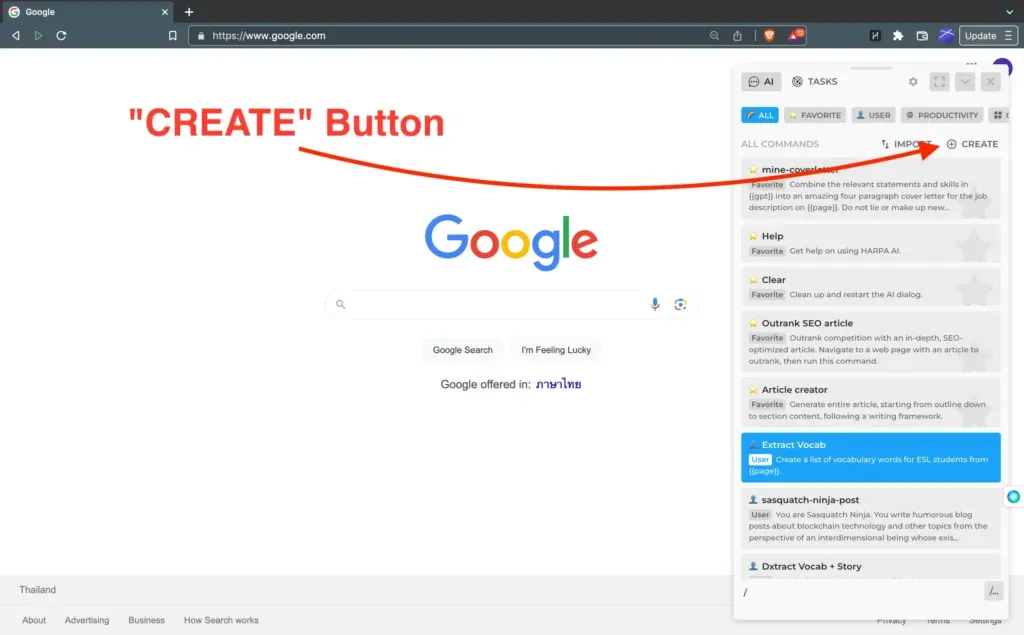Select the Extract Vocab command

click(871, 457)
